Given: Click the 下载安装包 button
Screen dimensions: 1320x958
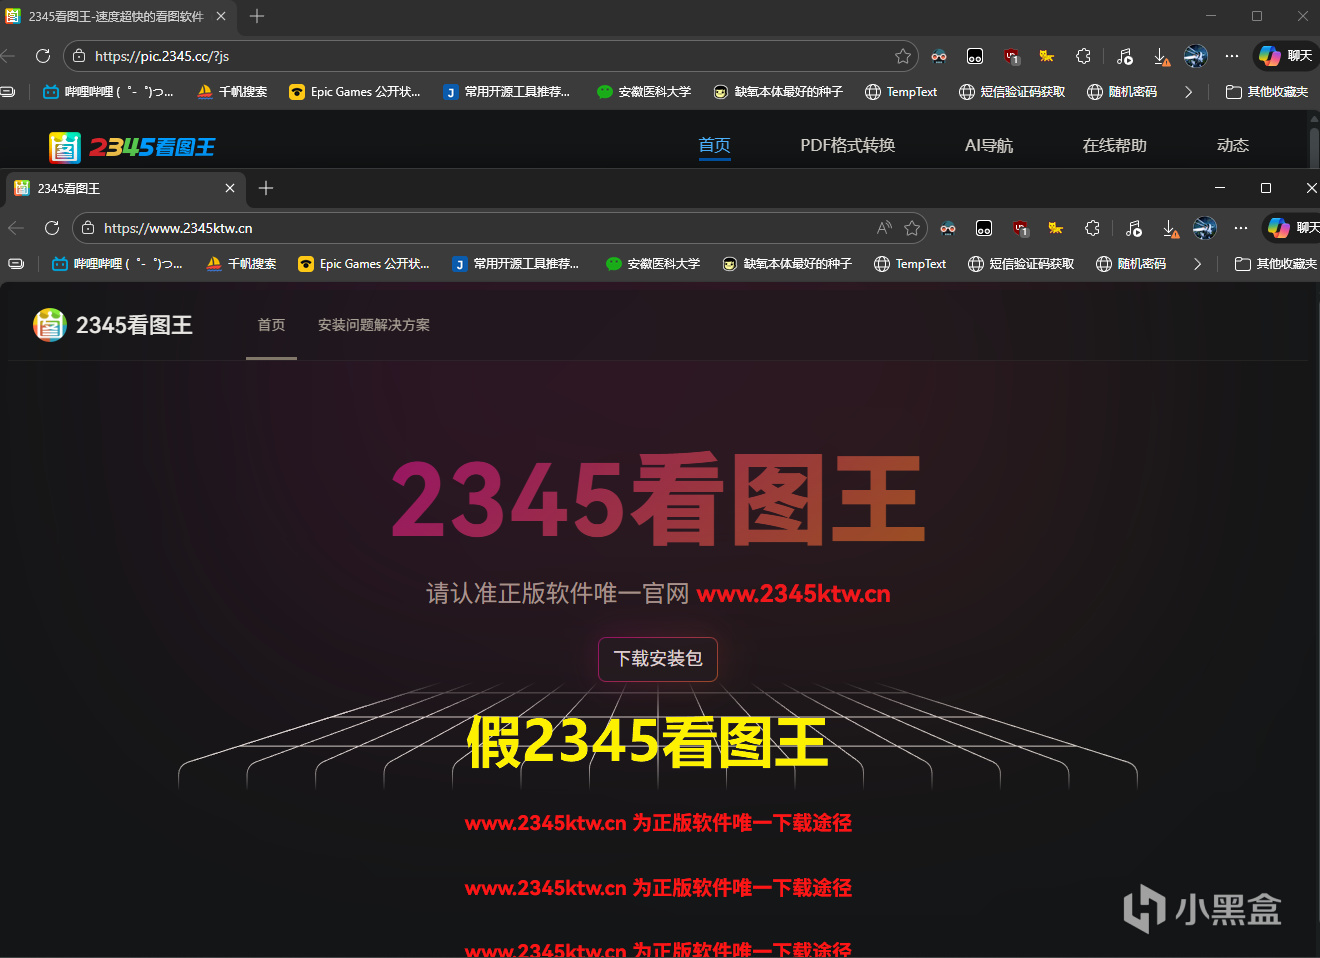Looking at the screenshot, I should coord(658,659).
